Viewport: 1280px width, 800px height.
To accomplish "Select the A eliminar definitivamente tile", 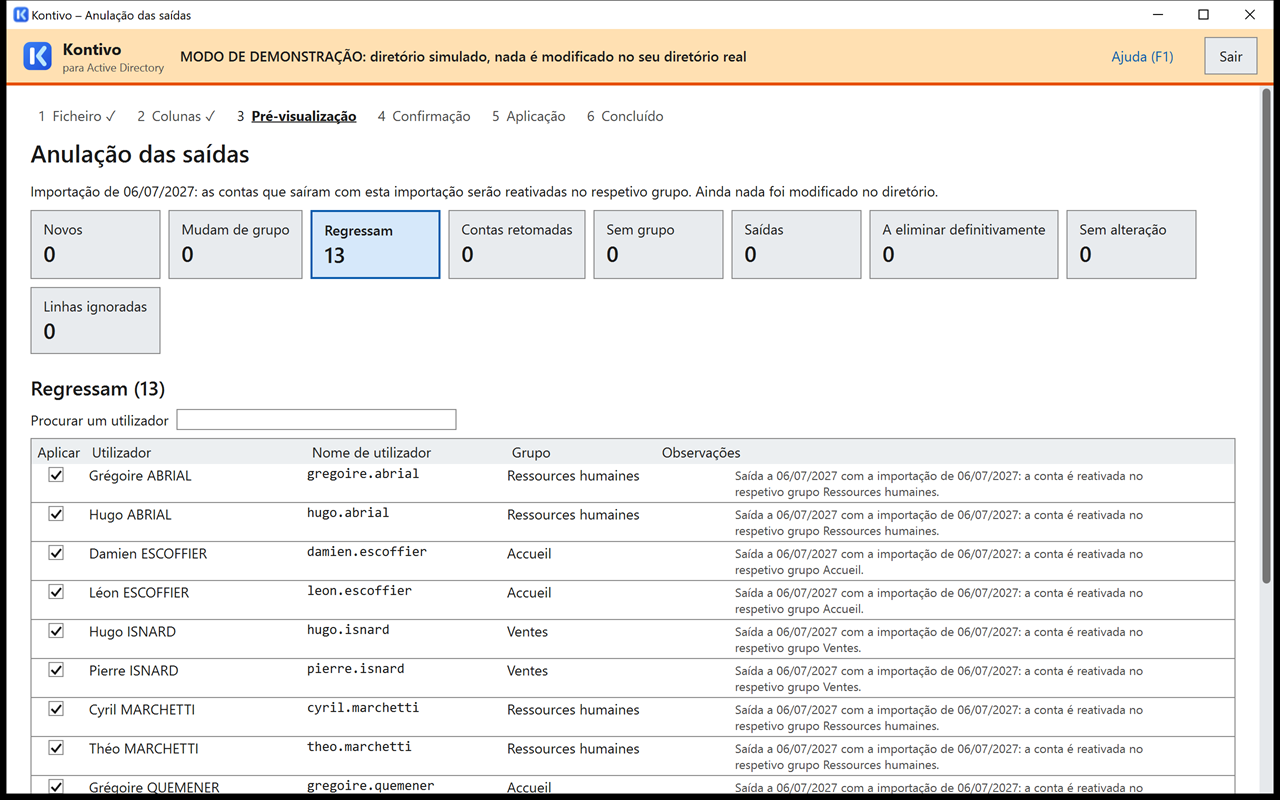I will tap(964, 244).
